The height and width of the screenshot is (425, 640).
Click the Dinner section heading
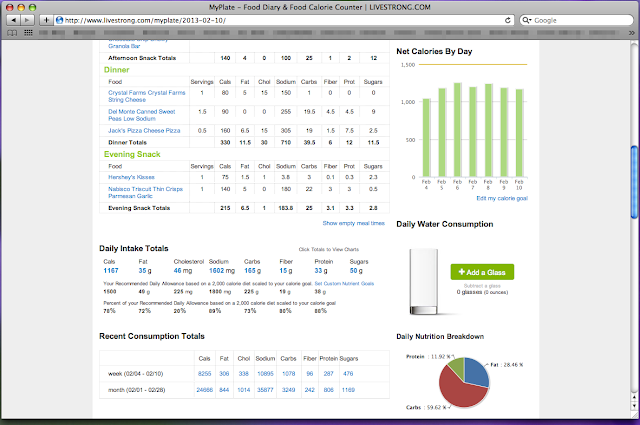tap(117, 70)
